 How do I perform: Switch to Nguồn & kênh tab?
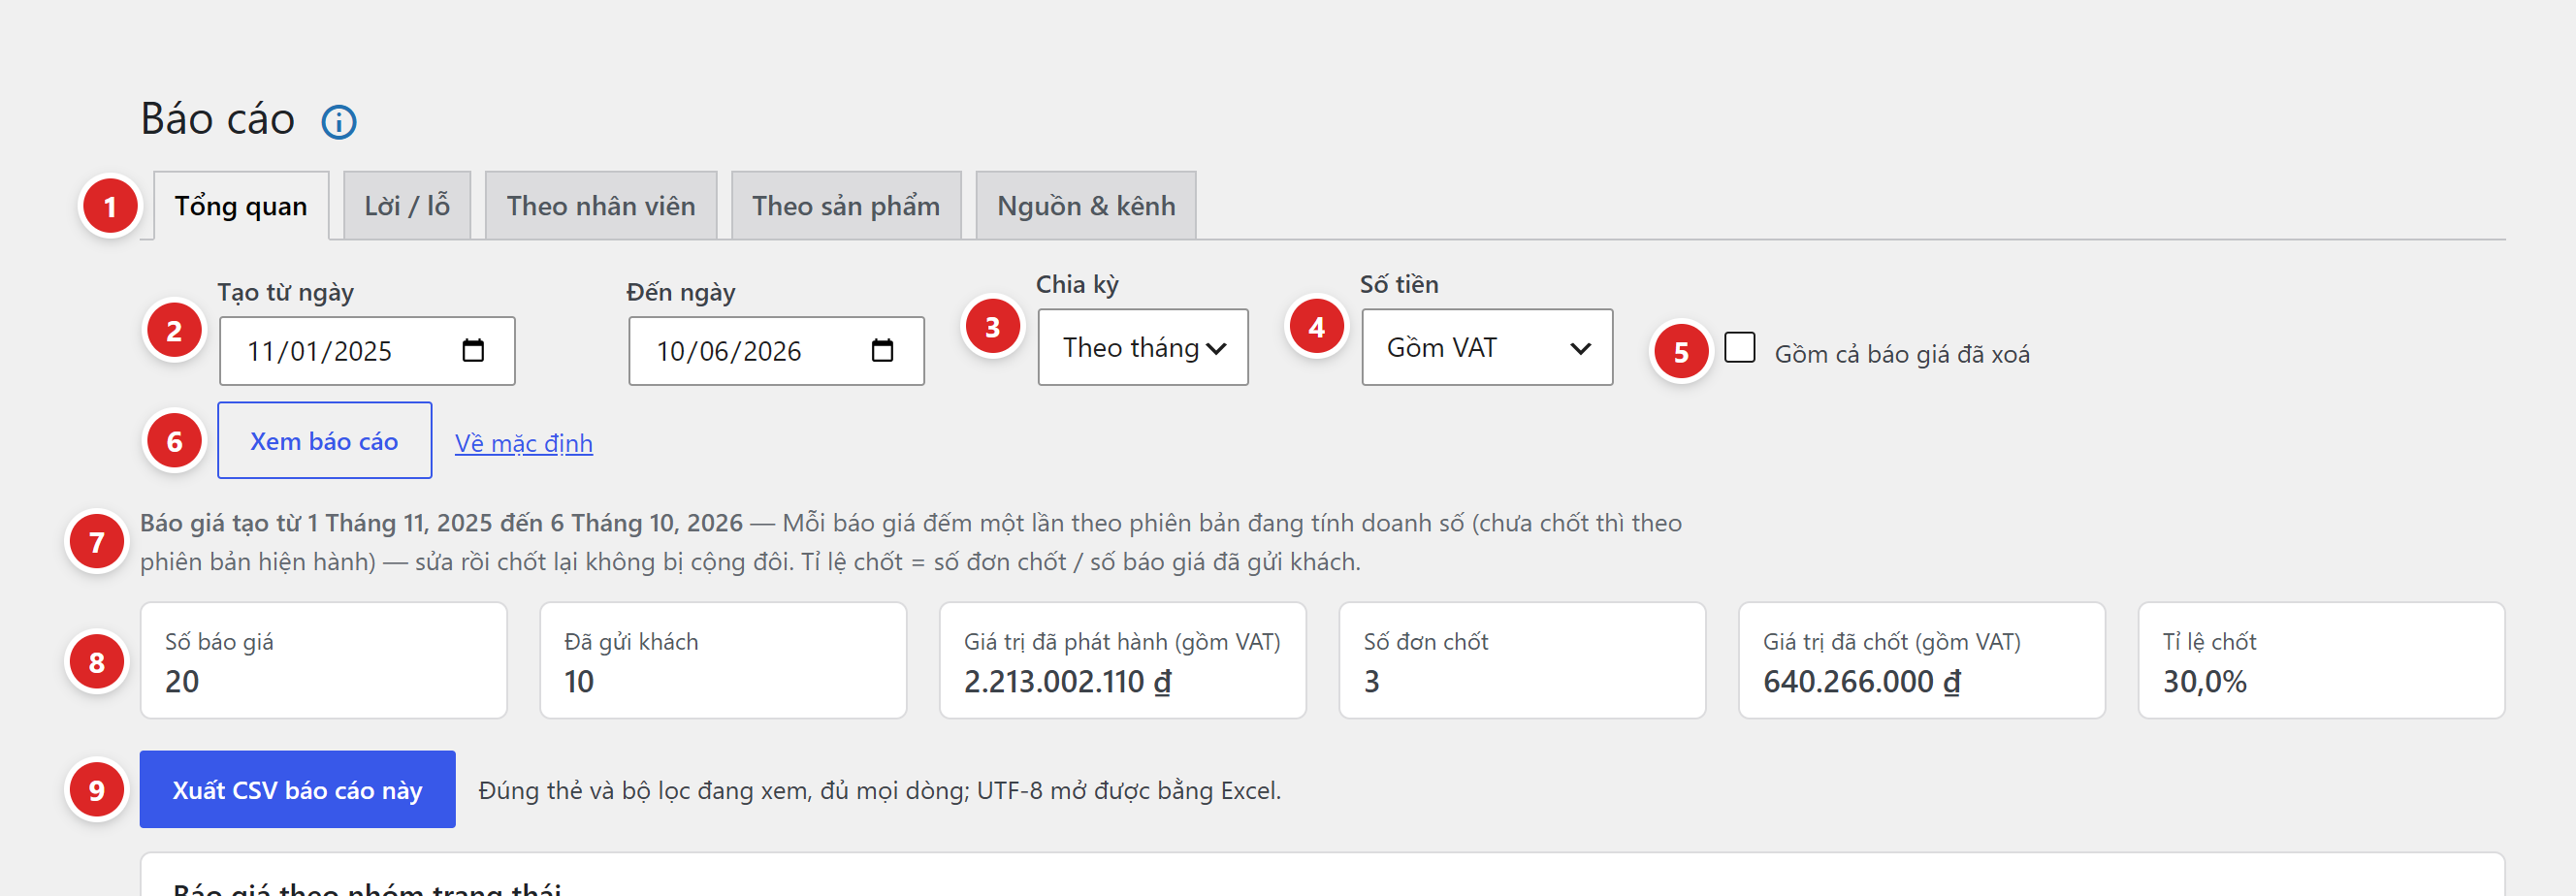coord(1086,206)
